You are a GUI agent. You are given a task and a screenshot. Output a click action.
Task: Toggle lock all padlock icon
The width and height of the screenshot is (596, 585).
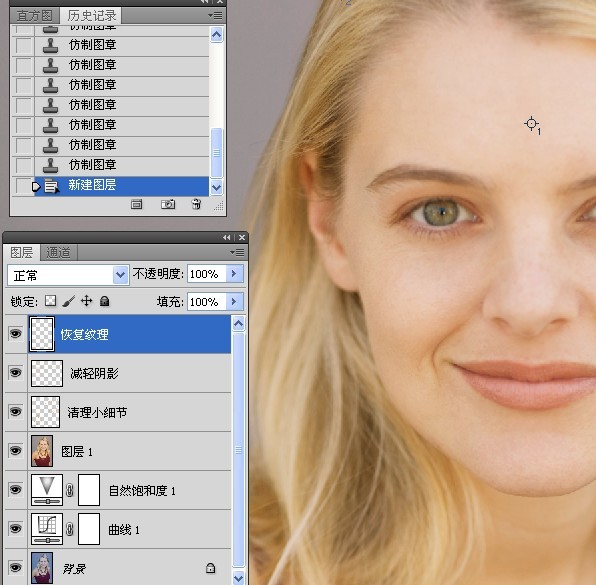(x=105, y=301)
